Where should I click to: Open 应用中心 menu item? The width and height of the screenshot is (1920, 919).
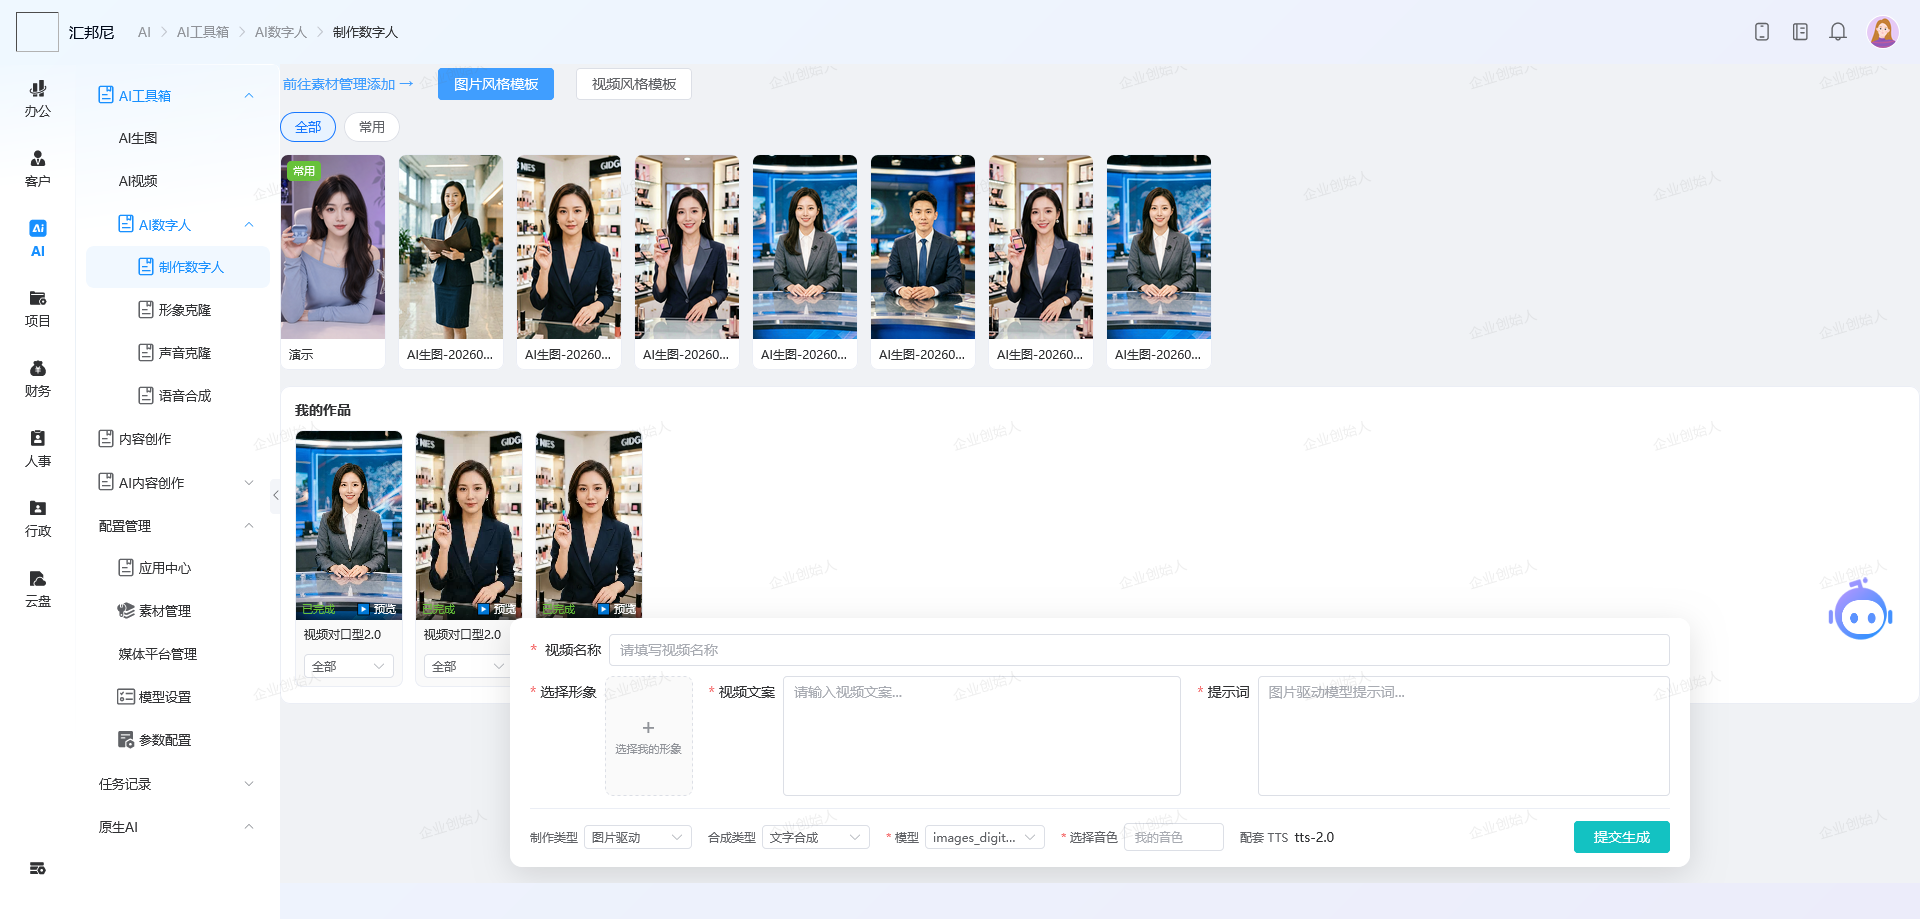coord(165,568)
